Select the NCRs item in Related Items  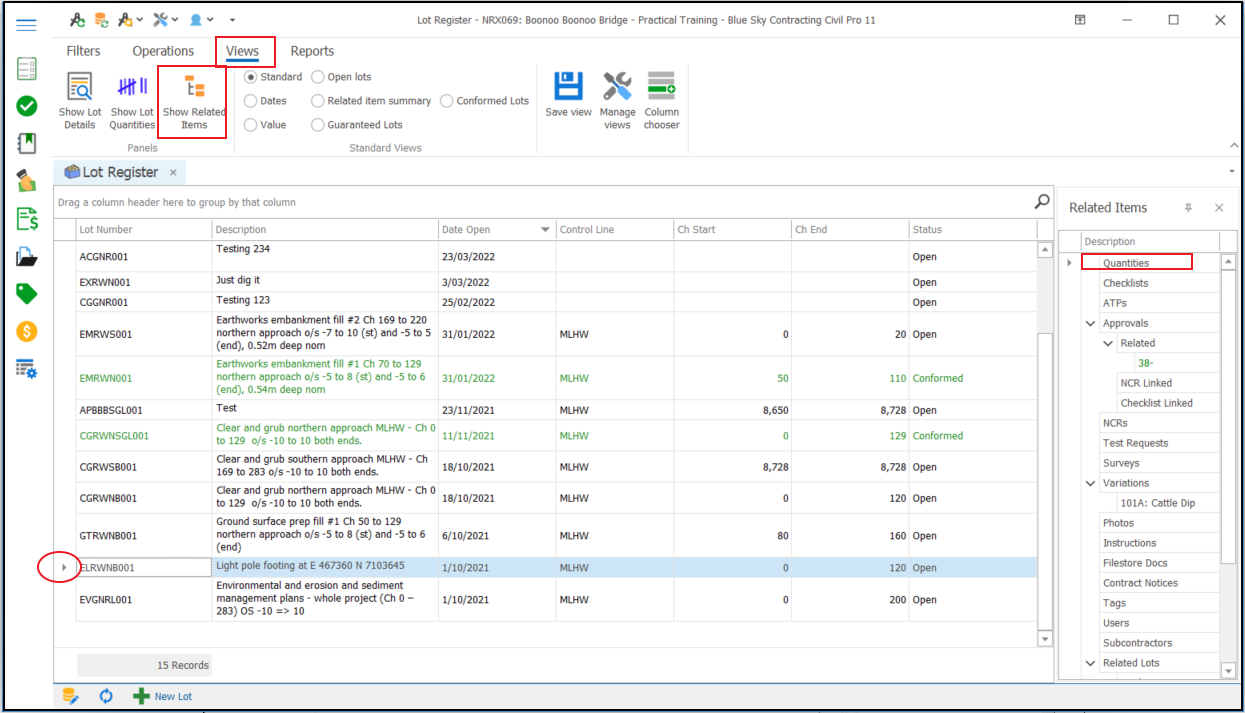[x=1115, y=423]
